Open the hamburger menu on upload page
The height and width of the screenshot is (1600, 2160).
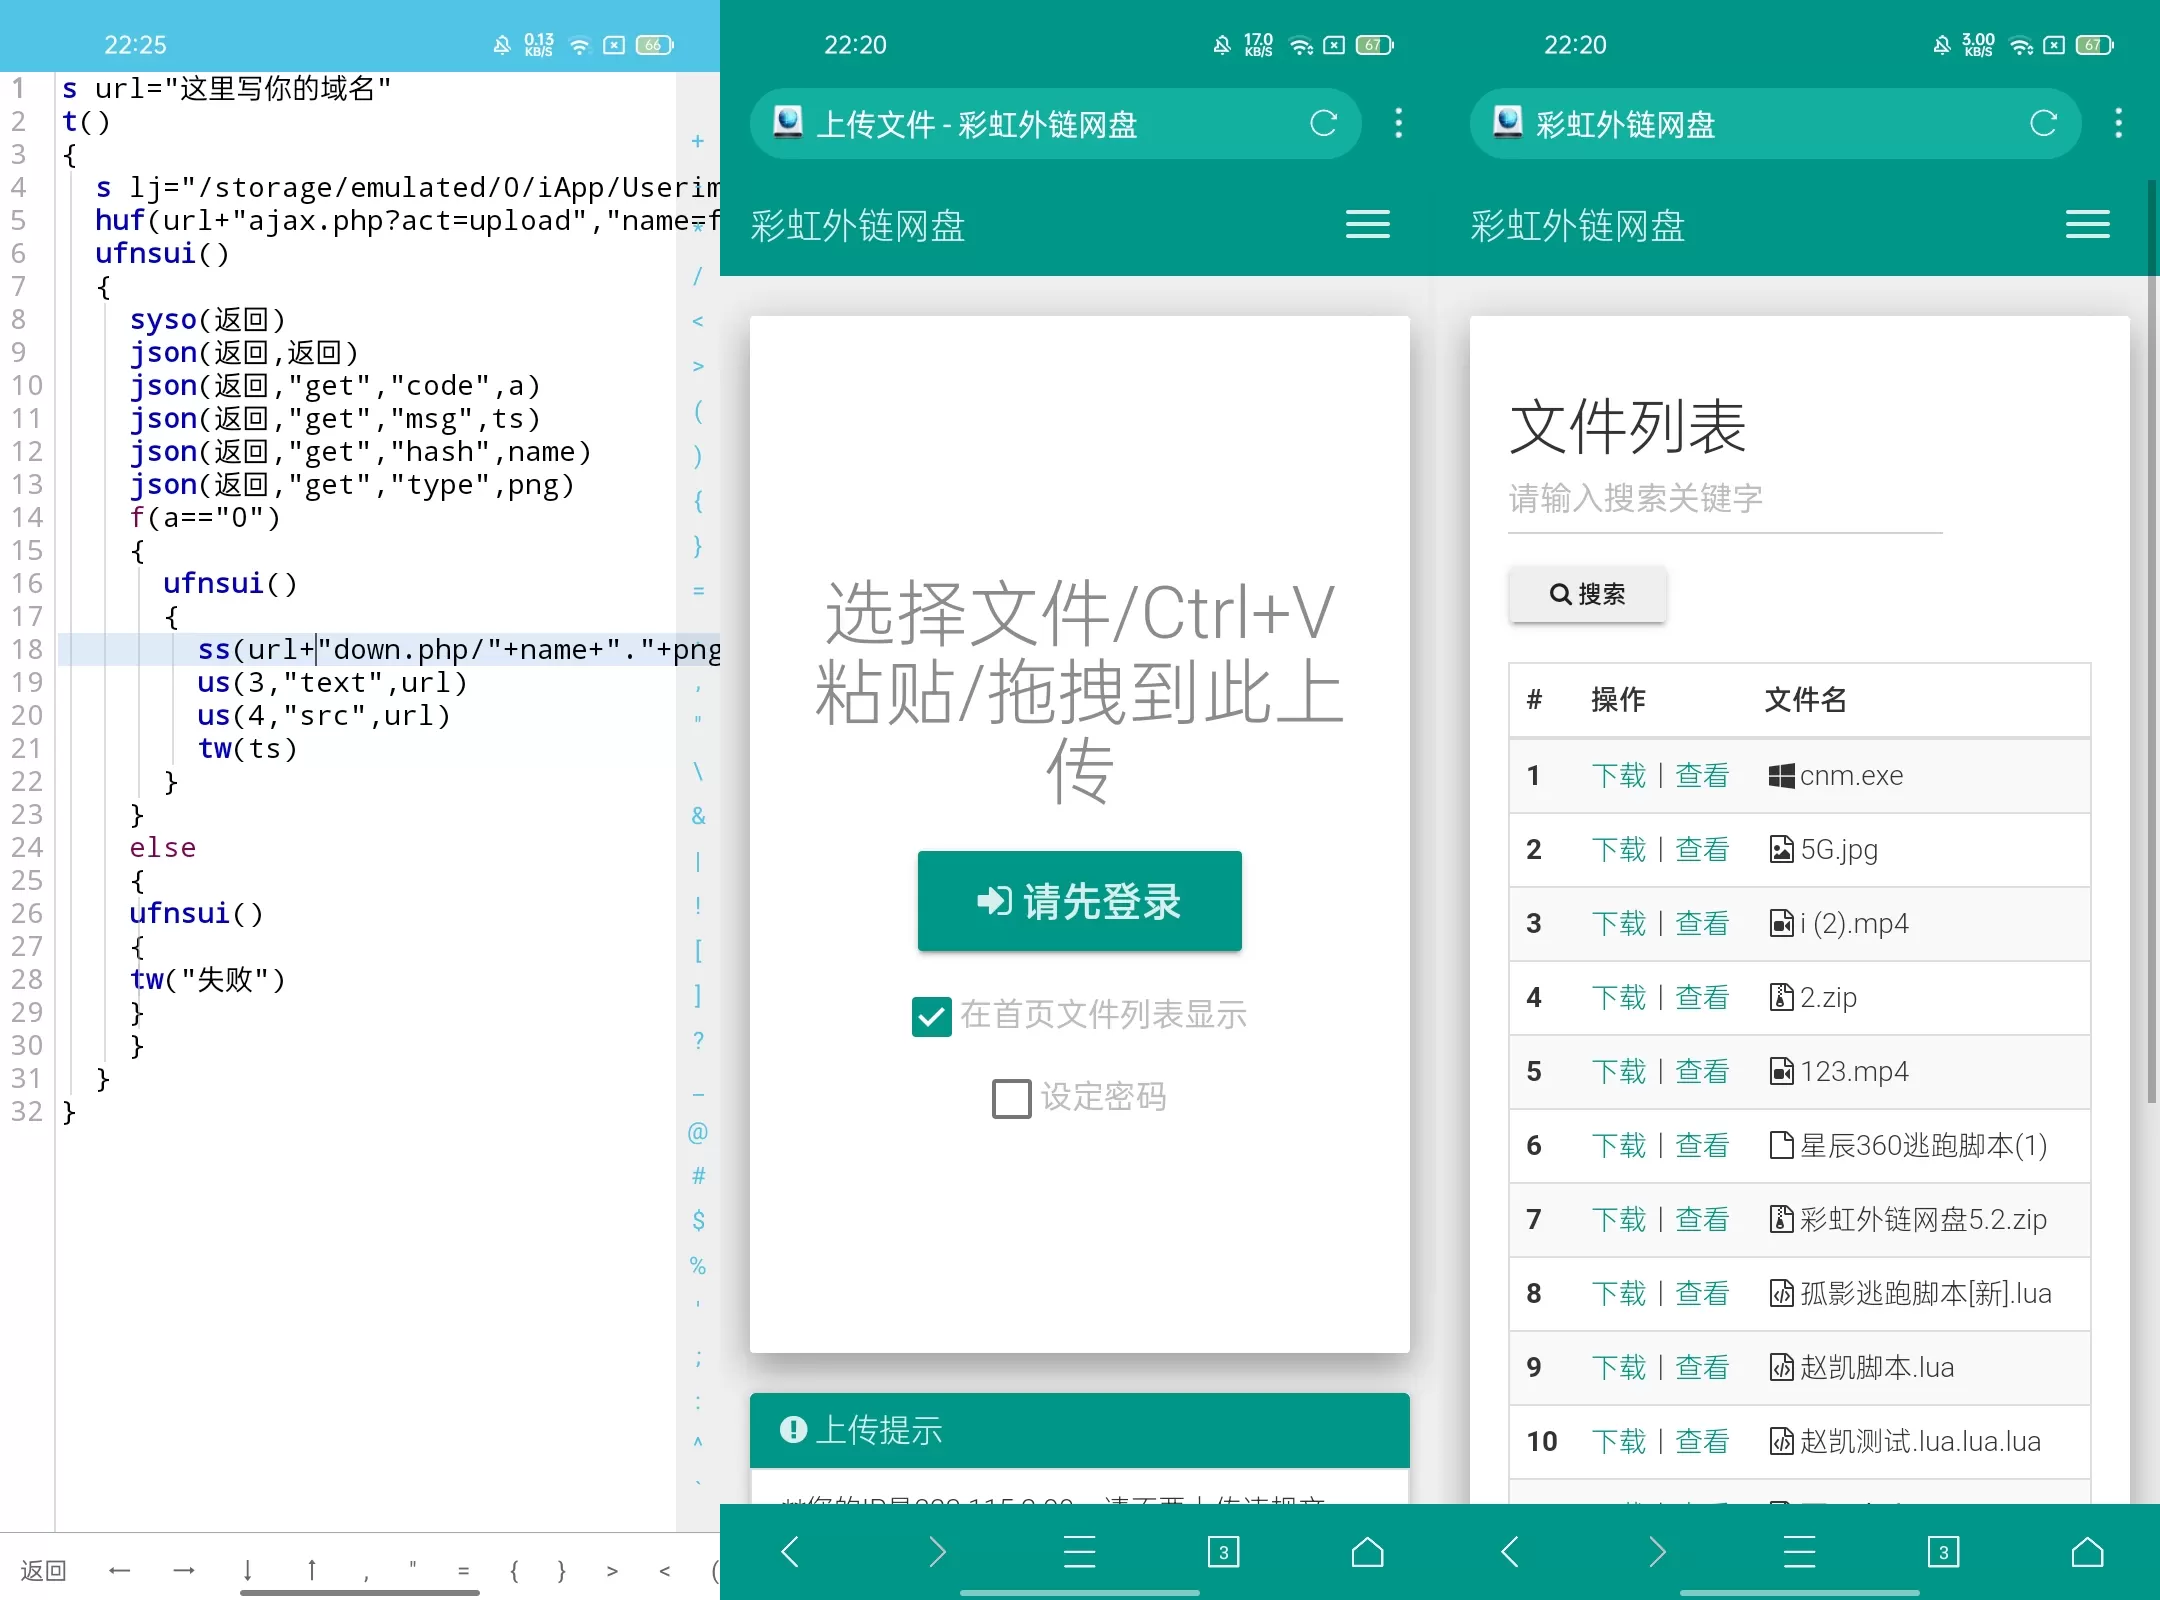pos(1367,224)
